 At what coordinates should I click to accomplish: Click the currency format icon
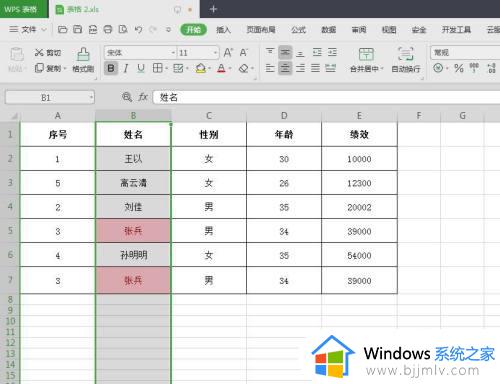pyautogui.click(x=438, y=68)
